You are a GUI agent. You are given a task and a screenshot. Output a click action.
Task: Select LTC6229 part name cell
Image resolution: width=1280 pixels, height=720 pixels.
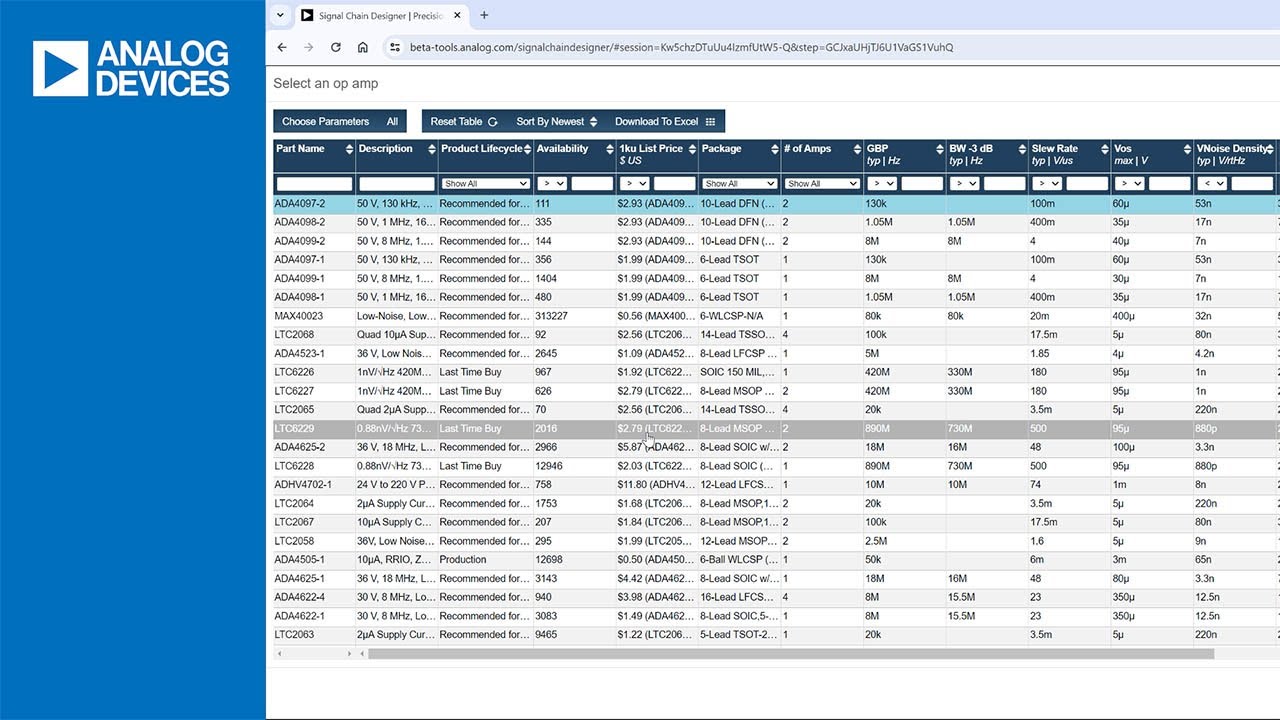coord(314,428)
